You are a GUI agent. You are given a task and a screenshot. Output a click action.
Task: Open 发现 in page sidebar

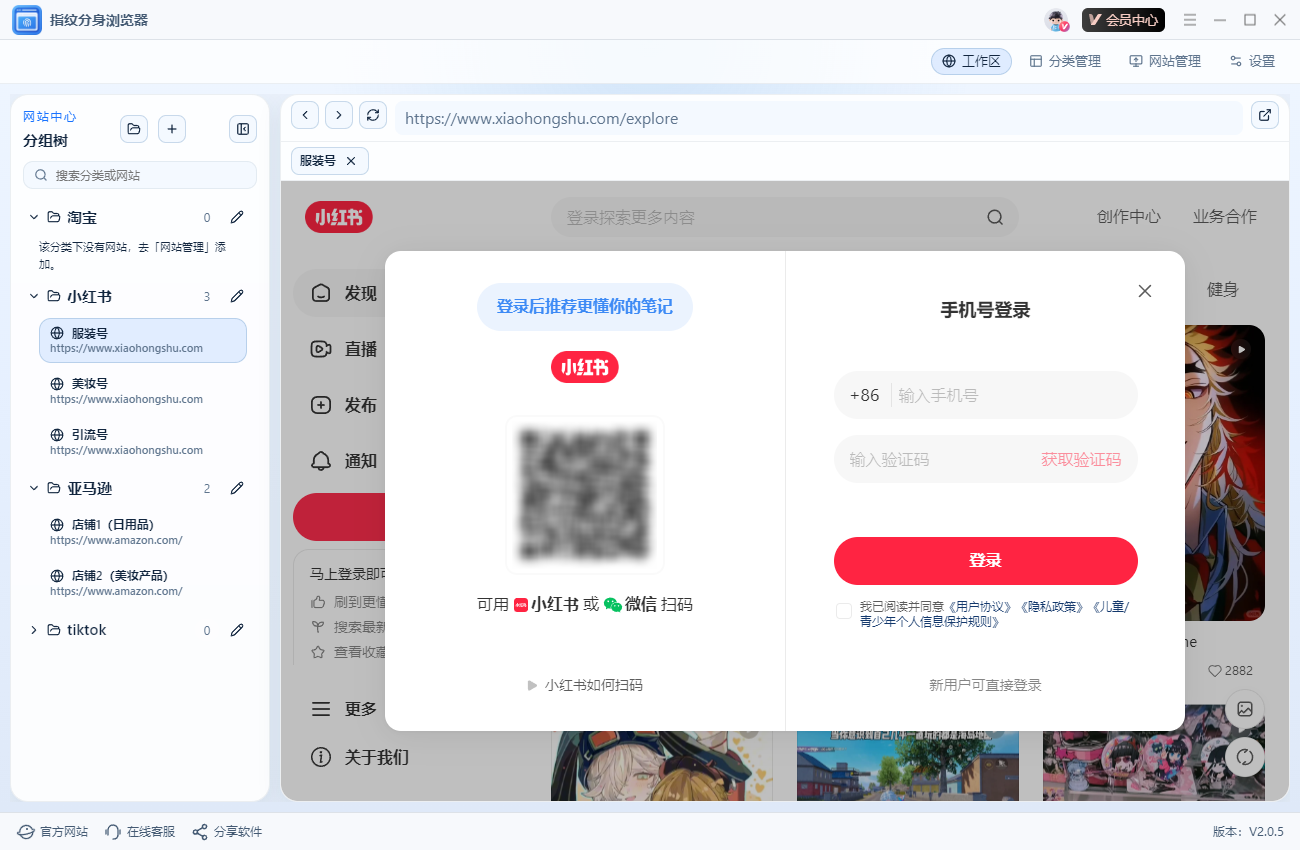(x=340, y=293)
